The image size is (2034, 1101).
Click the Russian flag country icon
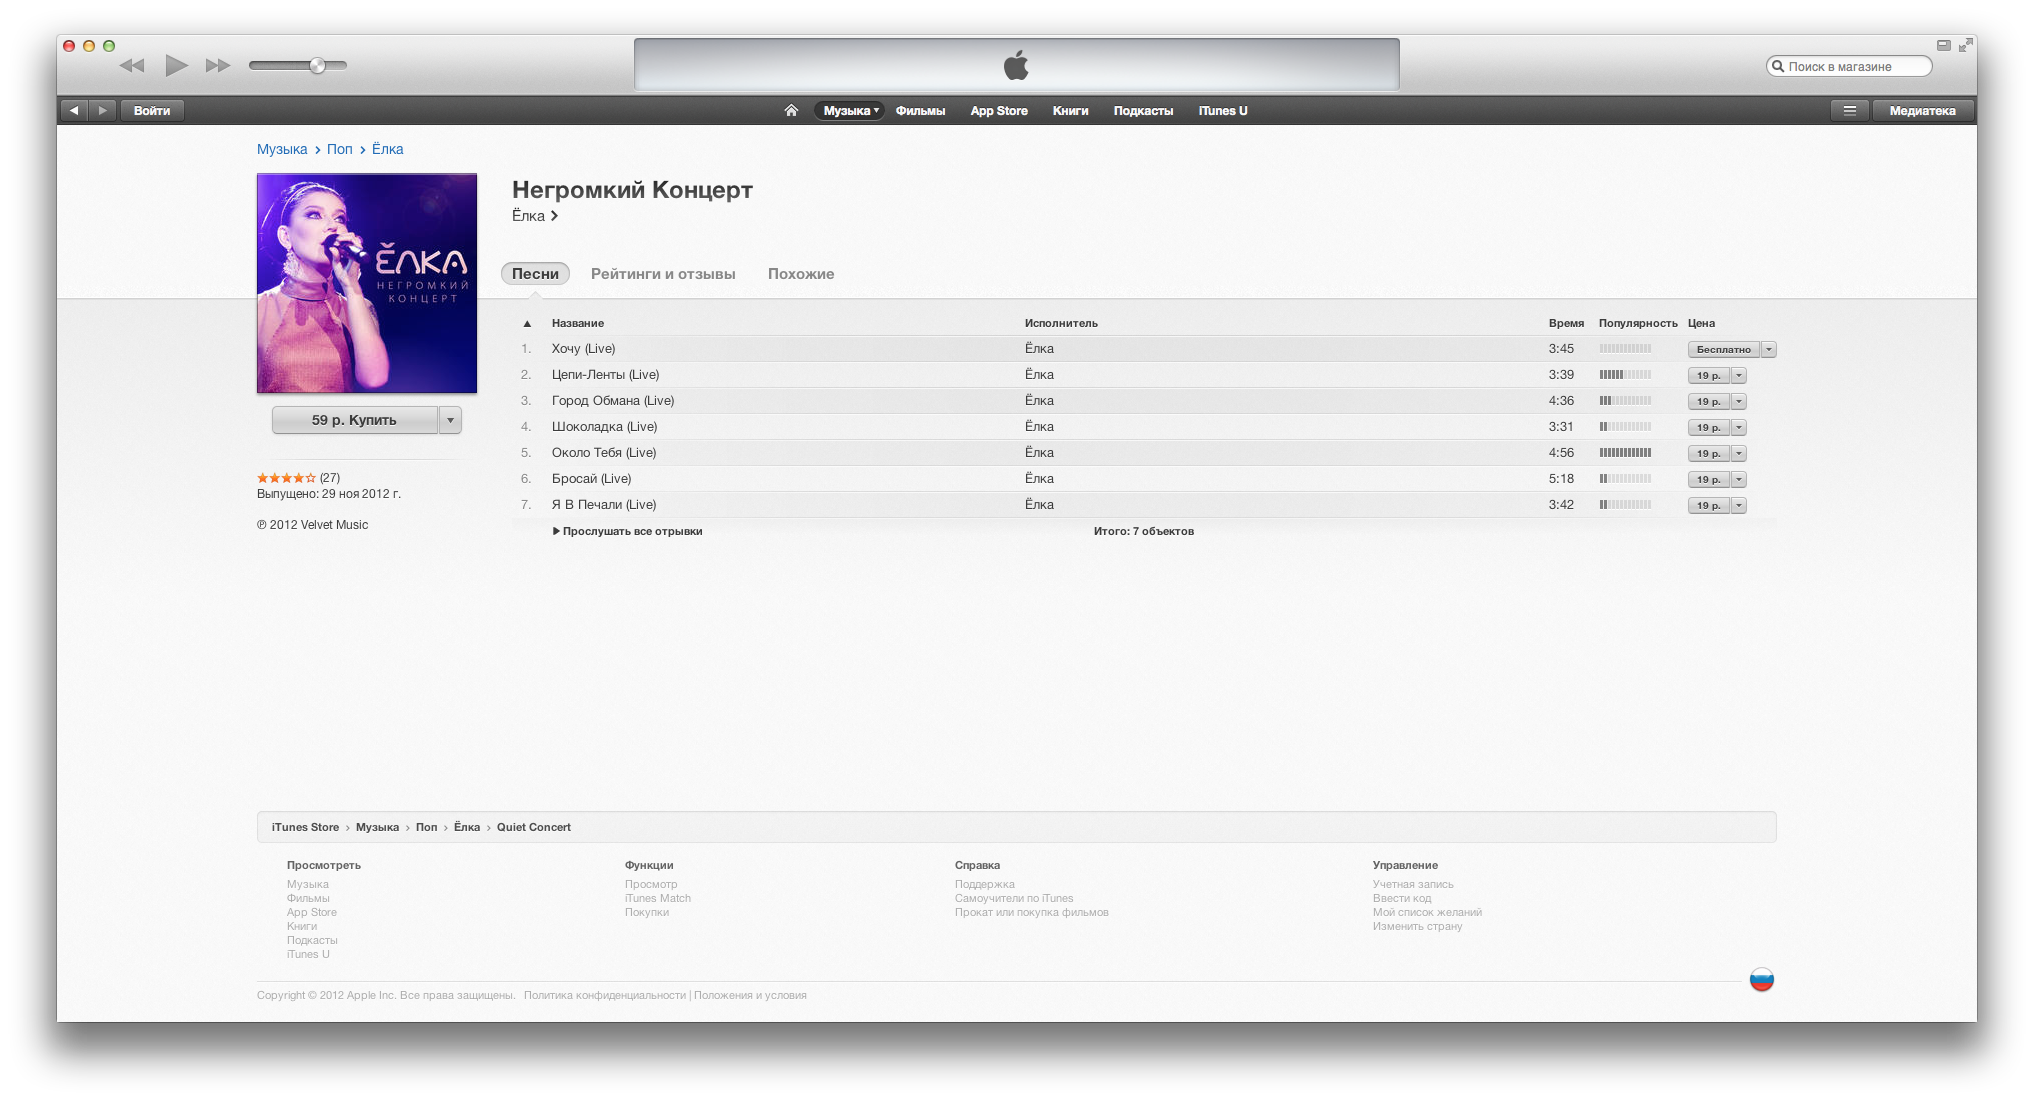tap(1762, 980)
